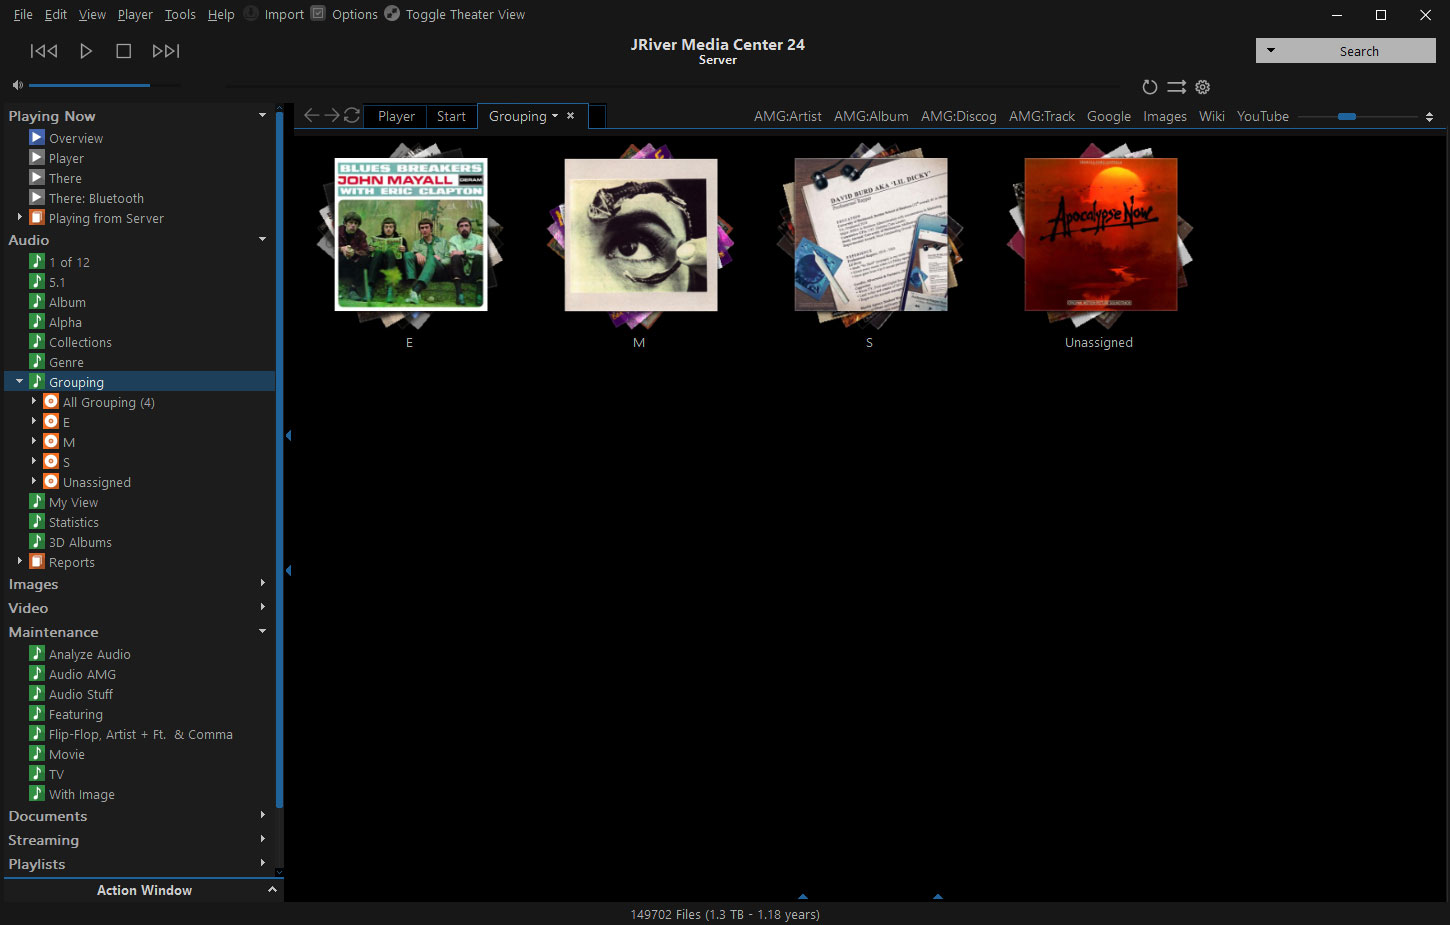The image size is (1450, 925).
Task: Close the Grouping tab
Action: coord(571,116)
